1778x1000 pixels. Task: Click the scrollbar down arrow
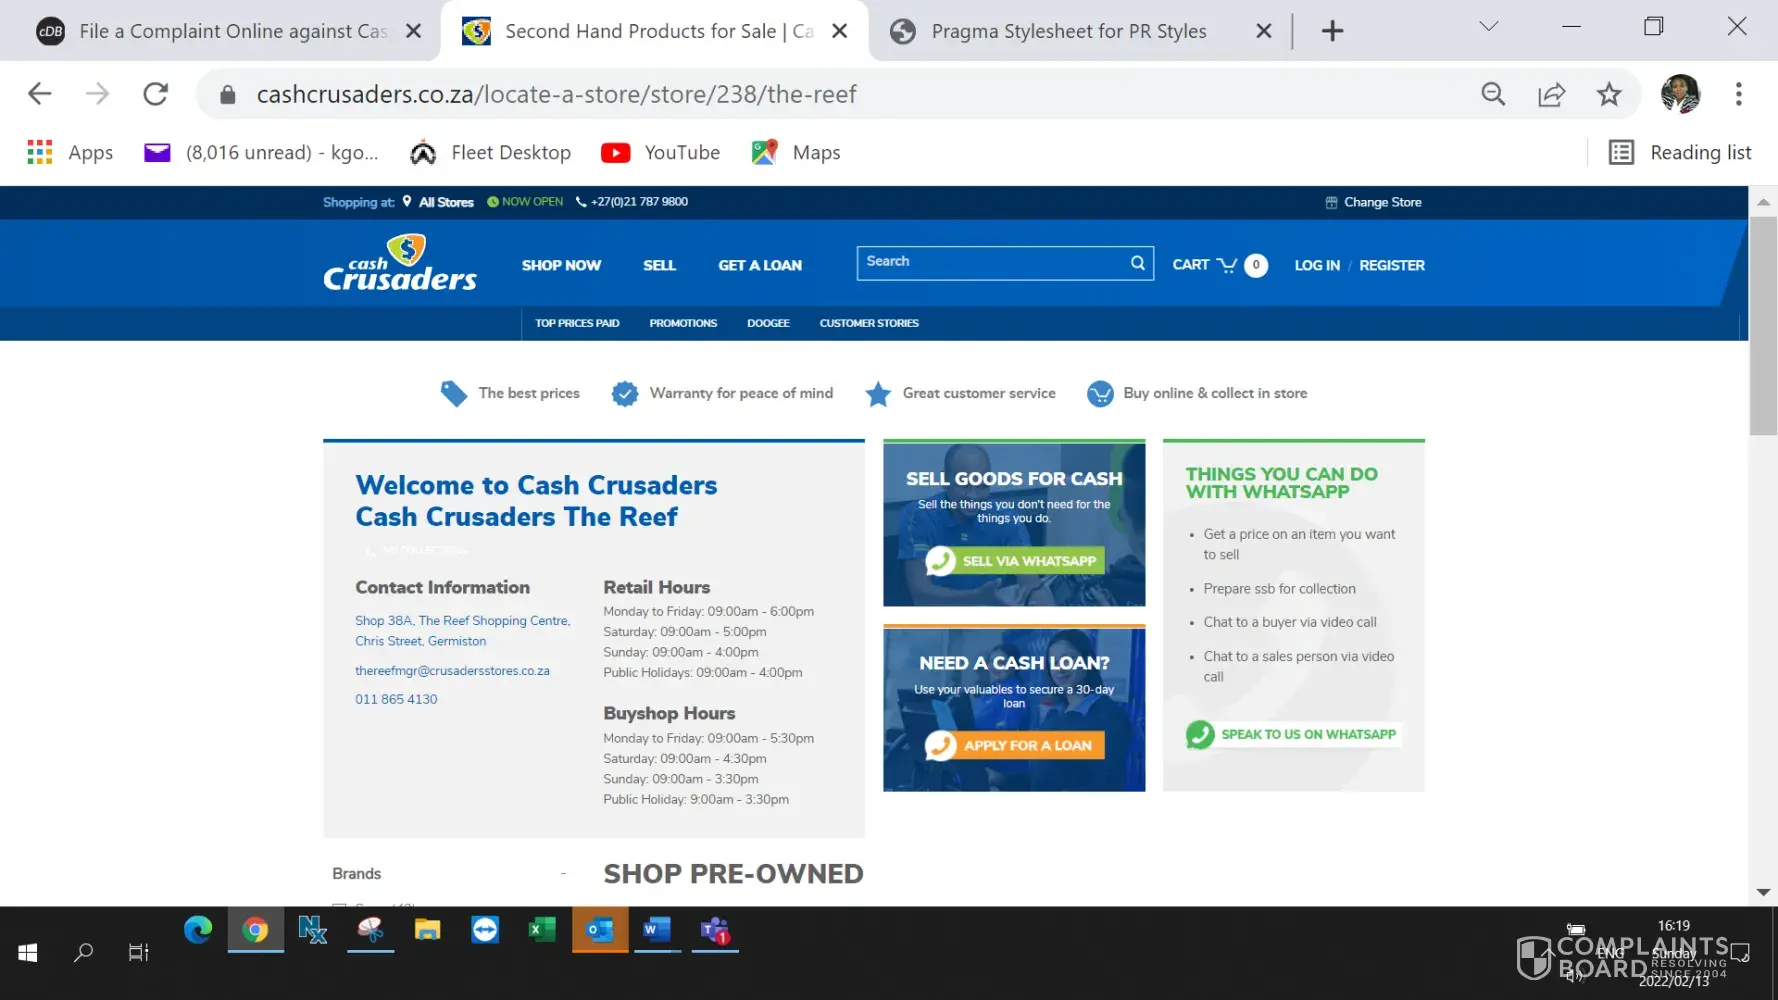coord(1763,892)
